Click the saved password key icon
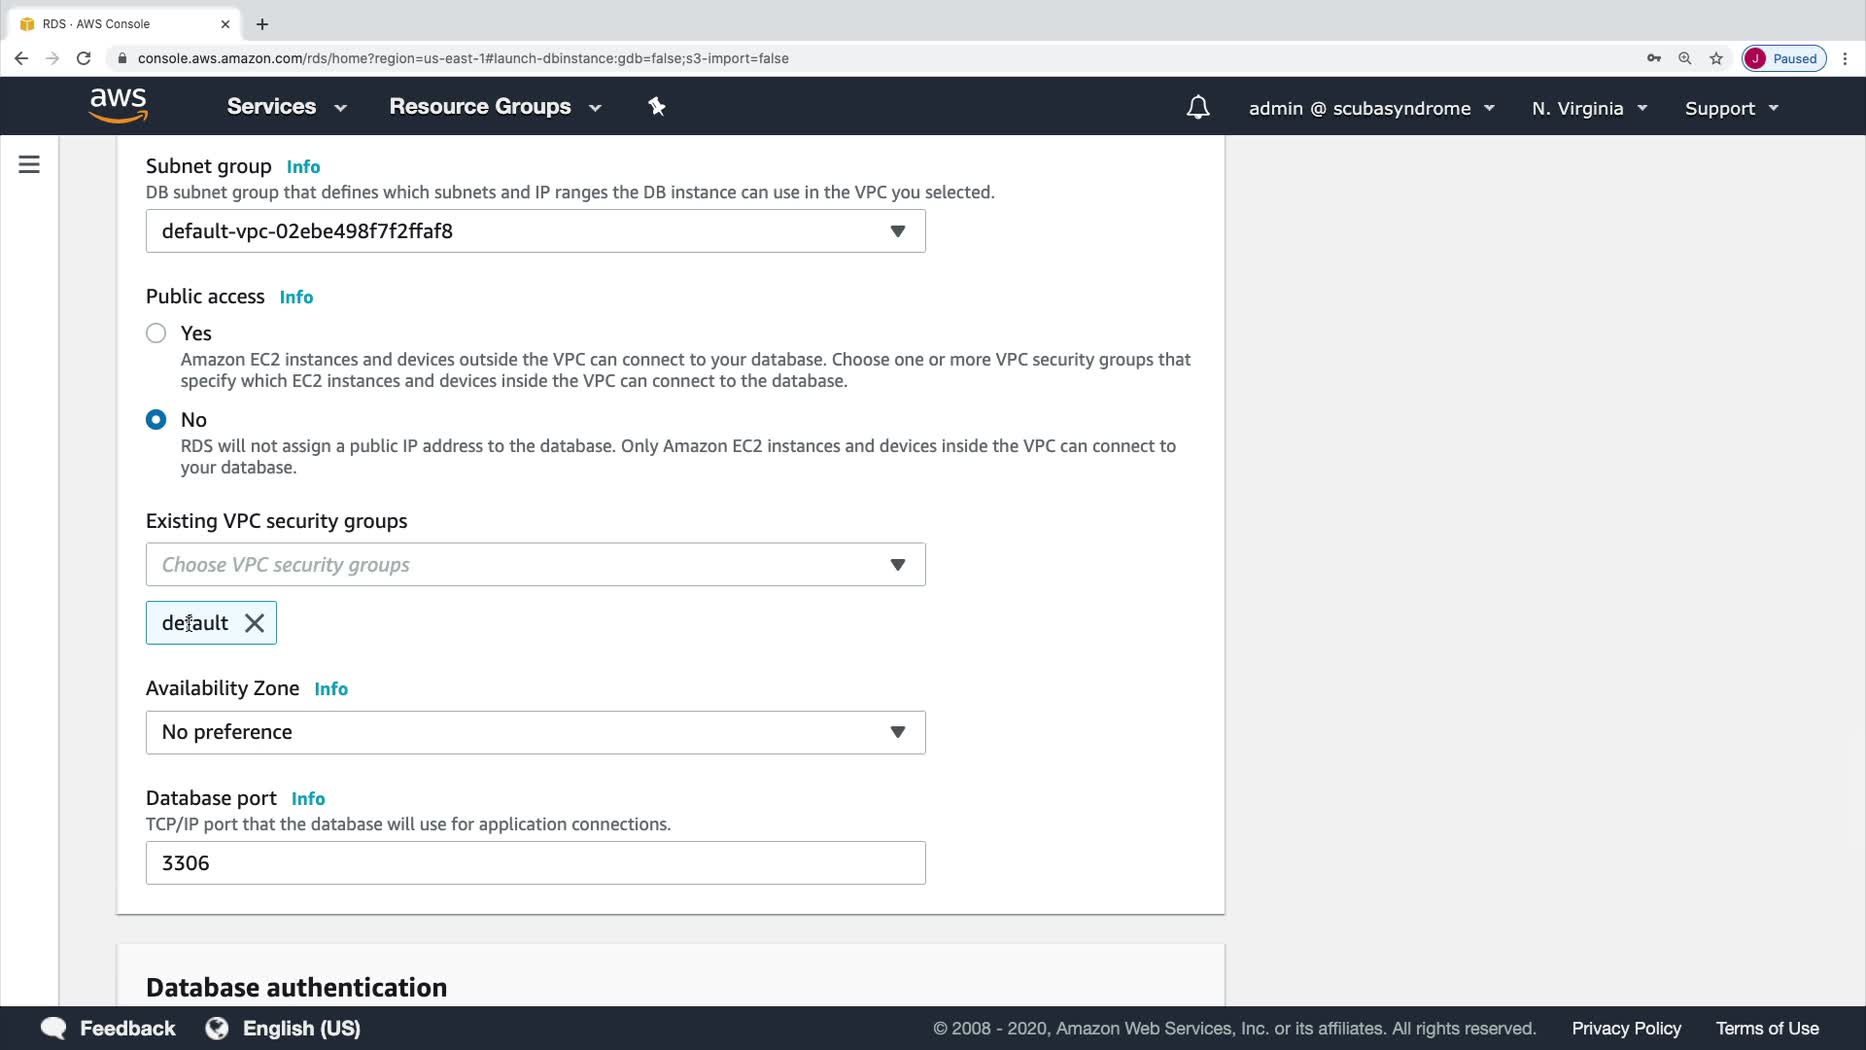Viewport: 1866px width, 1050px height. pyautogui.click(x=1654, y=58)
